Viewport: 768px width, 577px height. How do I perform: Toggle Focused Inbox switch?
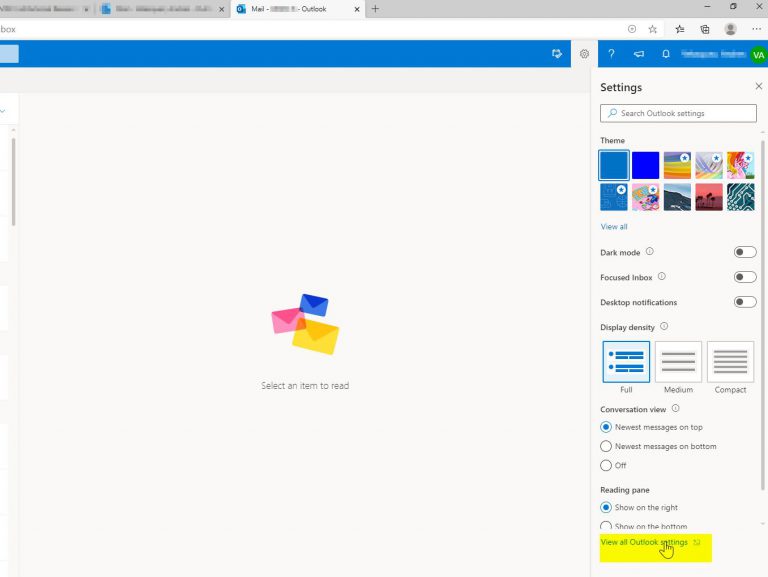745,277
